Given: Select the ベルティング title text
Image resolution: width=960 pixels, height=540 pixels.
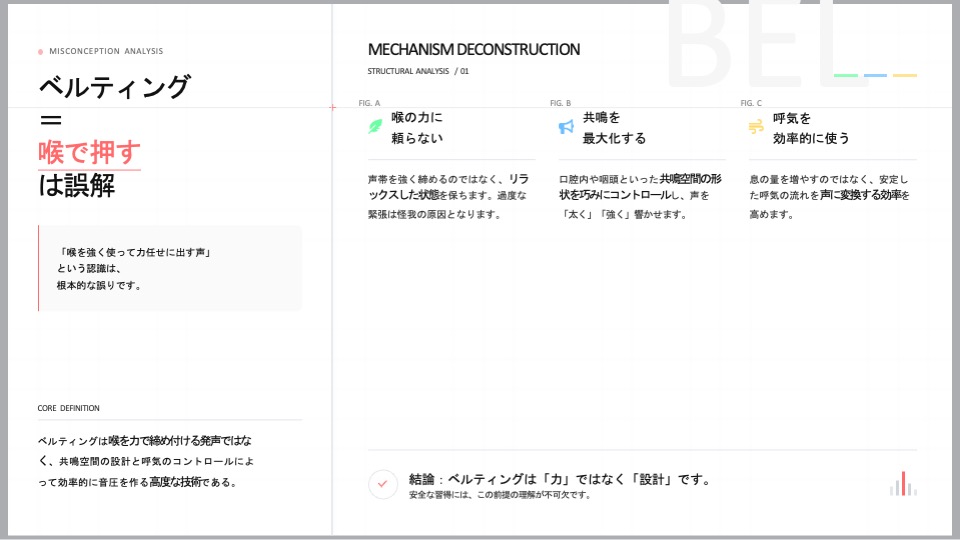Looking at the screenshot, I should (113, 87).
